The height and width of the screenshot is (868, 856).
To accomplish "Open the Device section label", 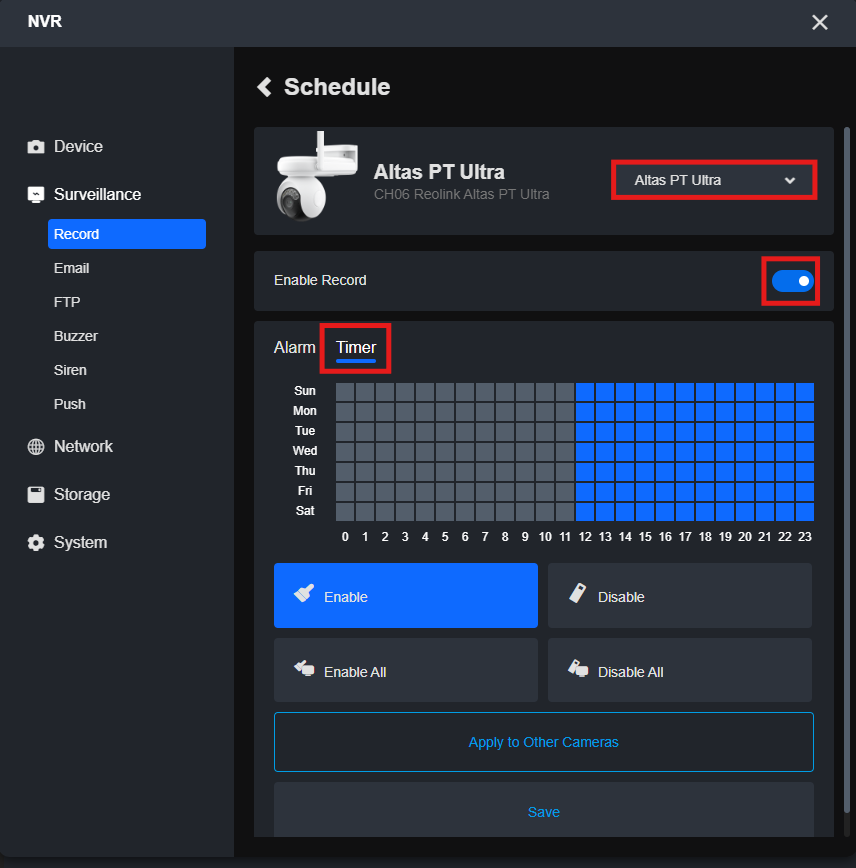I will pyautogui.click(x=78, y=147).
